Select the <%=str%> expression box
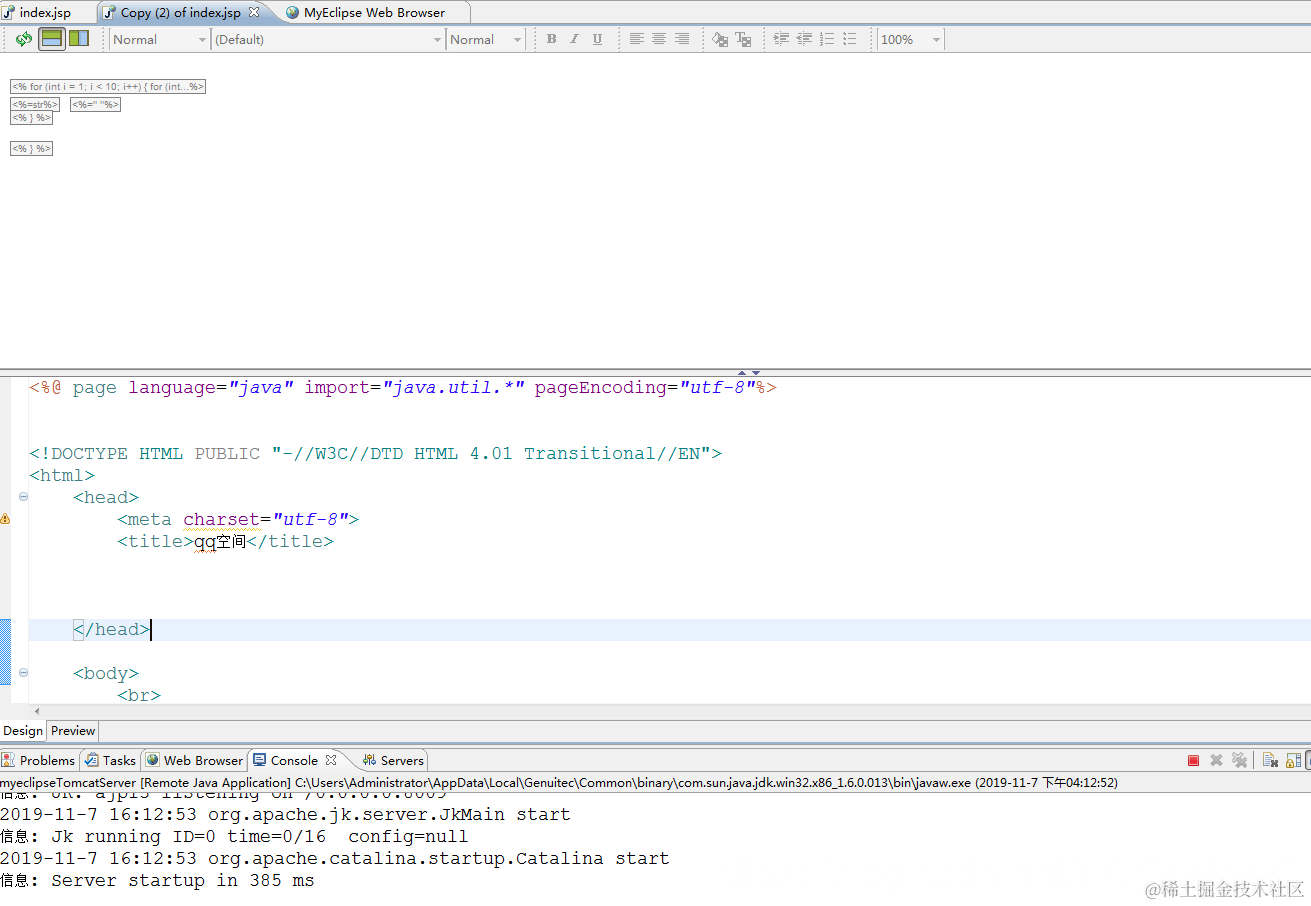This screenshot has width=1311, height=906. pos(35,104)
